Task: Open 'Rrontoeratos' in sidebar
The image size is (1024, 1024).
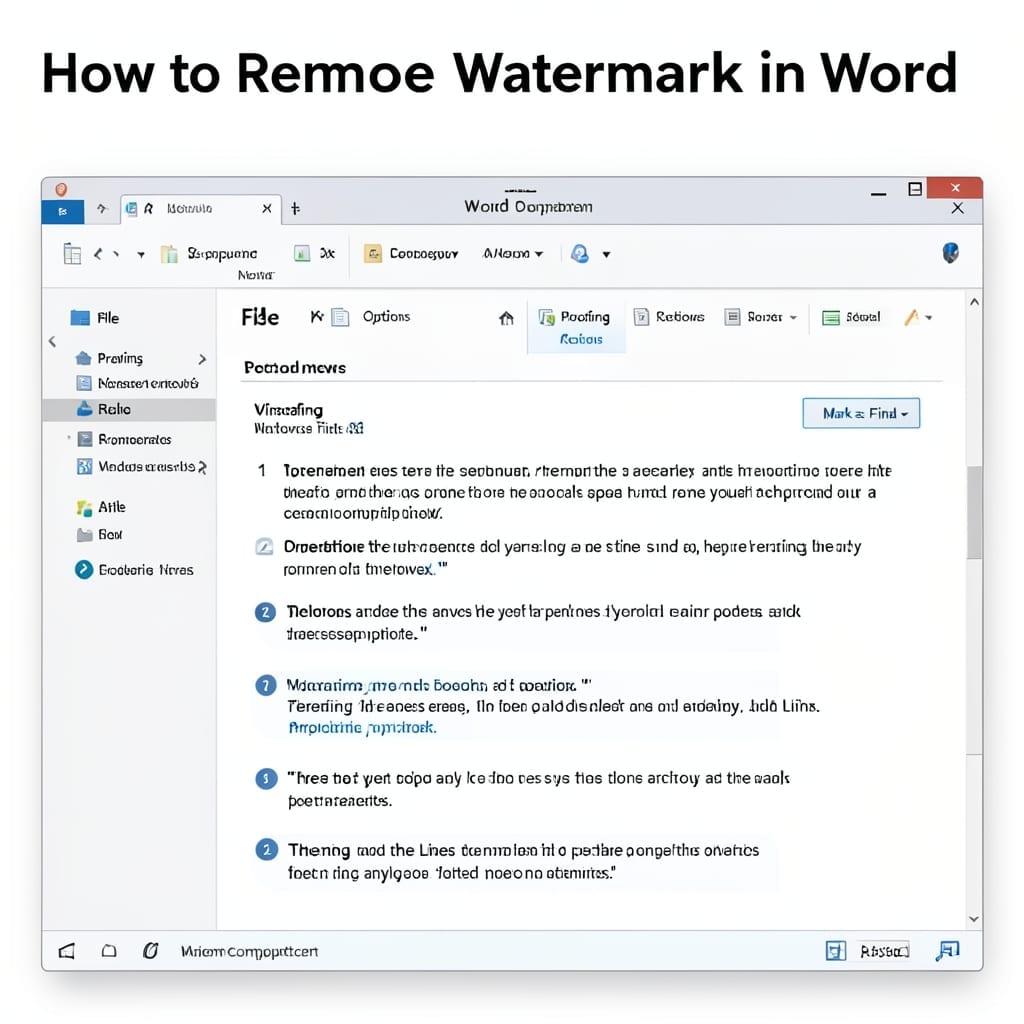Action: [x=124, y=440]
